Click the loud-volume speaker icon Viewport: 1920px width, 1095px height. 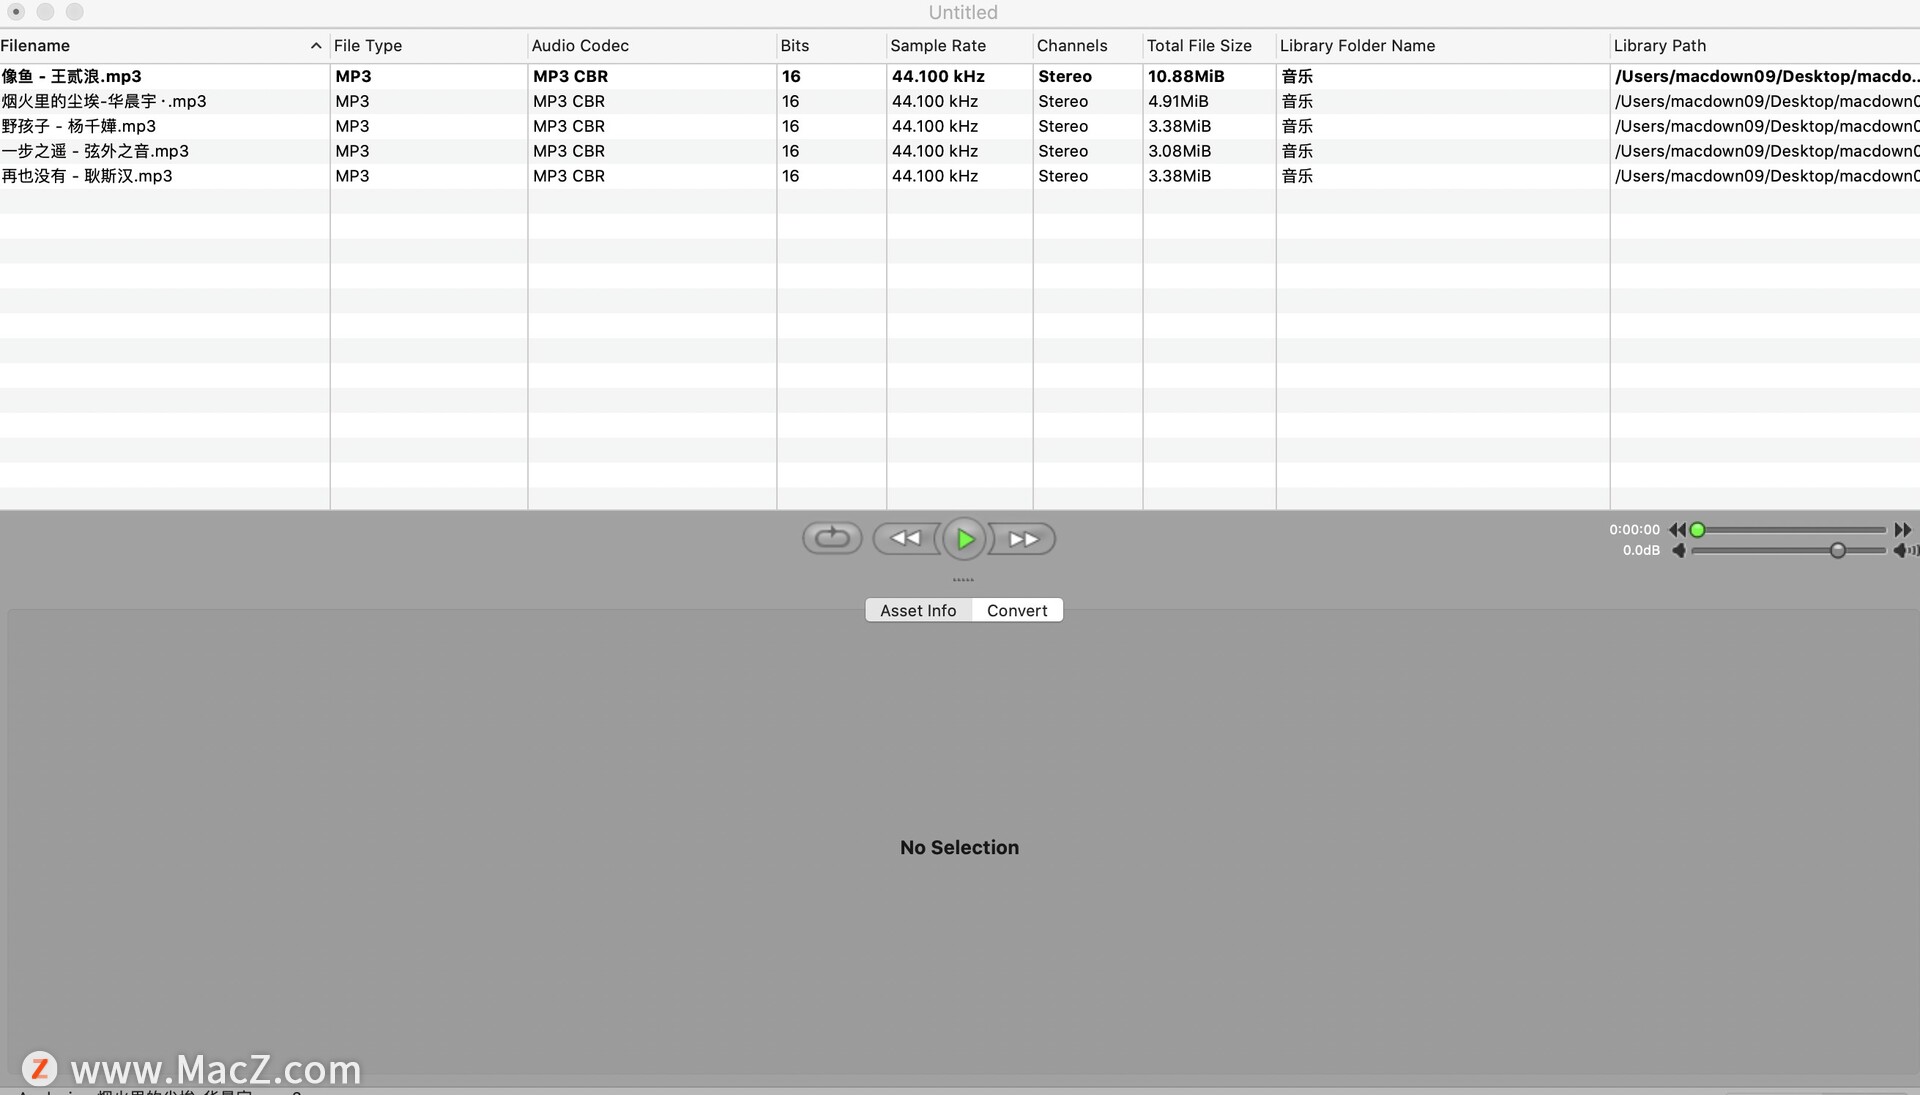1903,551
